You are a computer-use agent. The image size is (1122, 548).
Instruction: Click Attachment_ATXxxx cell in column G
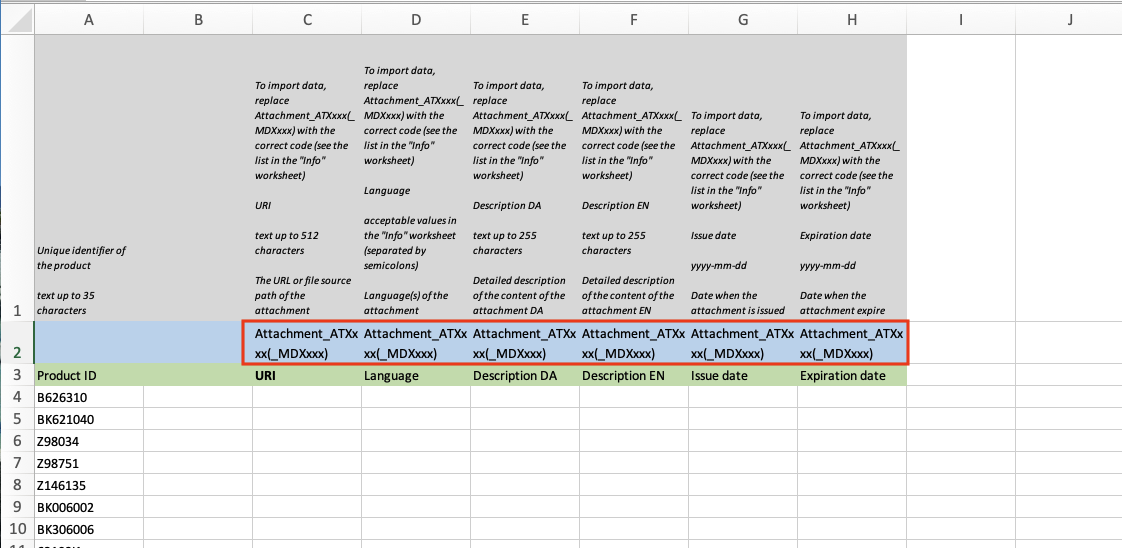743,343
